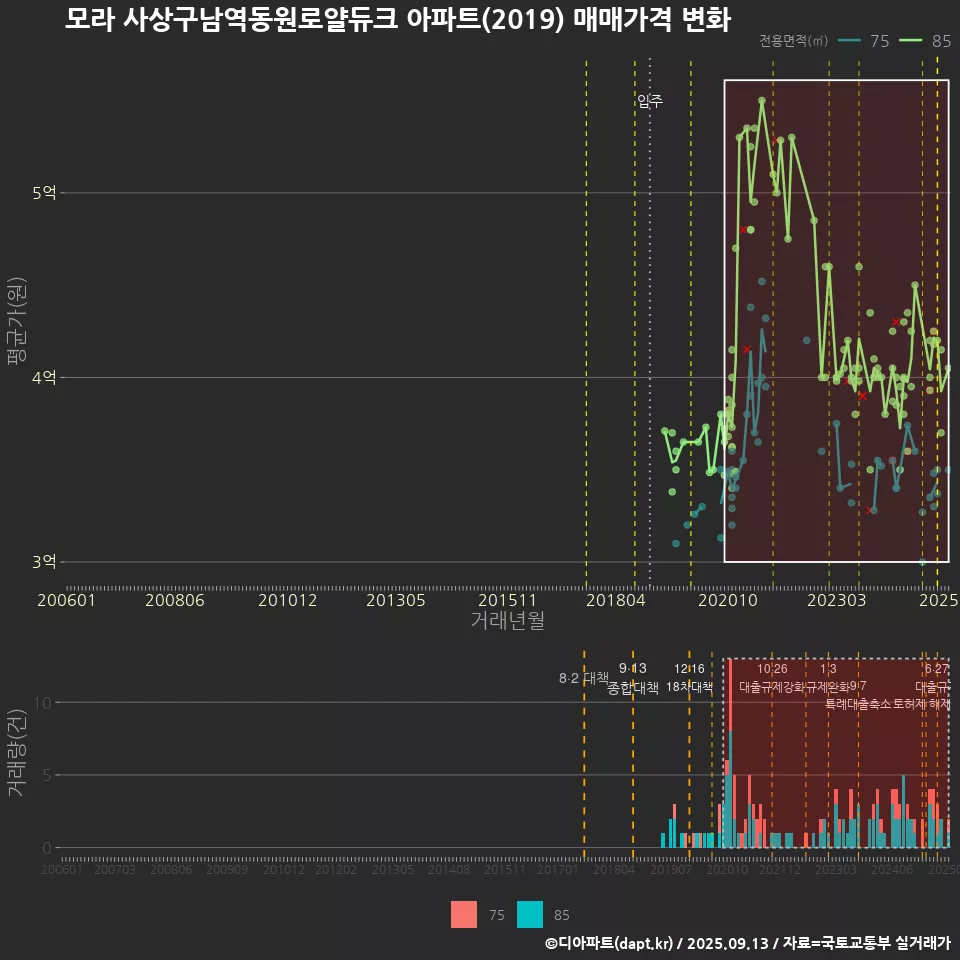Image resolution: width=960 pixels, height=960 pixels.
Task: Click the '85' label beside the cyan swatch
Action: coord(561,915)
